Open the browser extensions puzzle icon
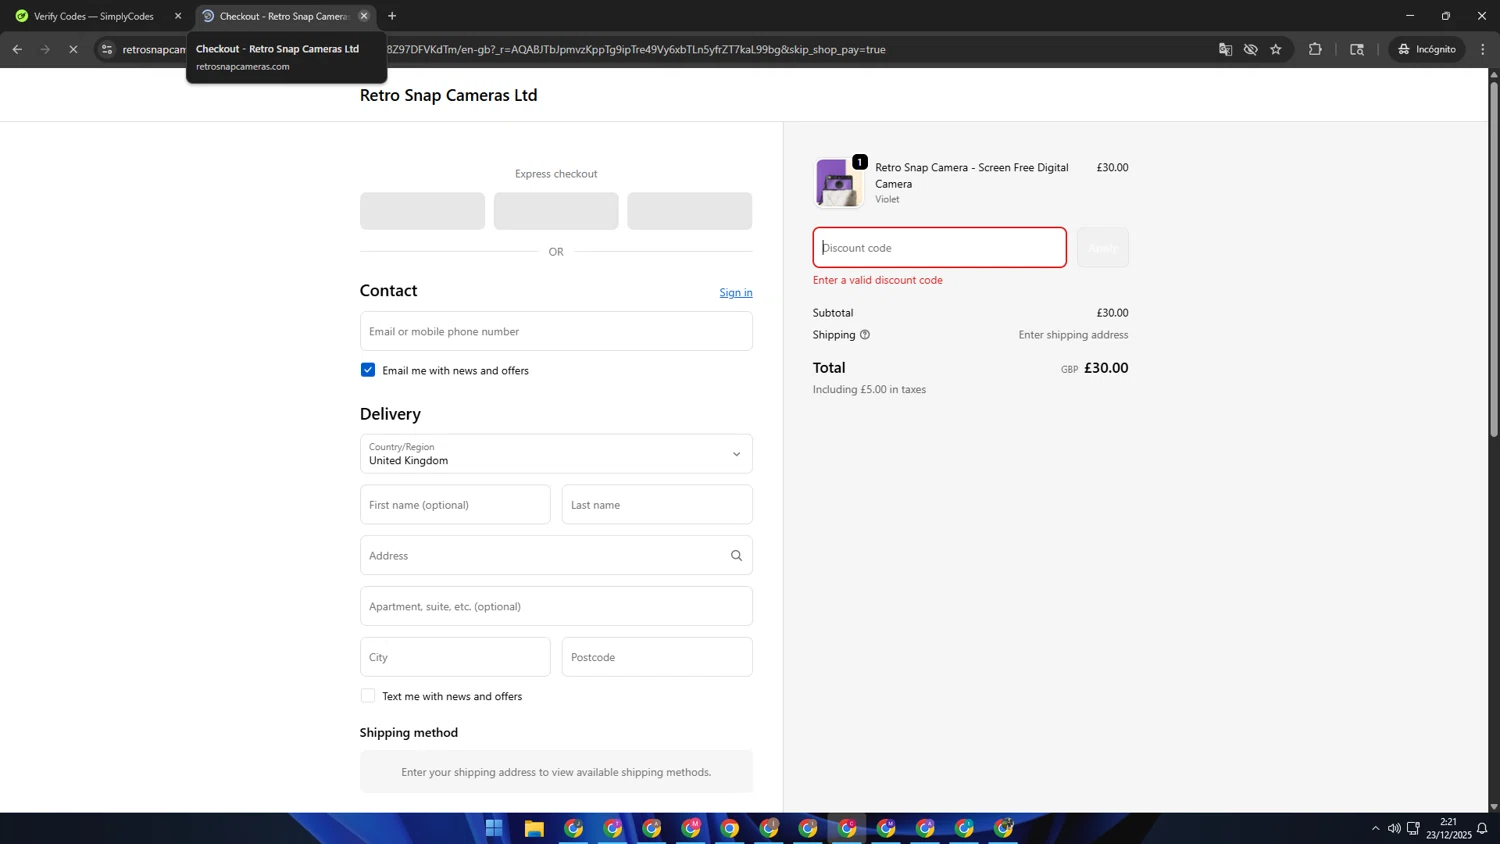1500x844 pixels. coord(1315,49)
